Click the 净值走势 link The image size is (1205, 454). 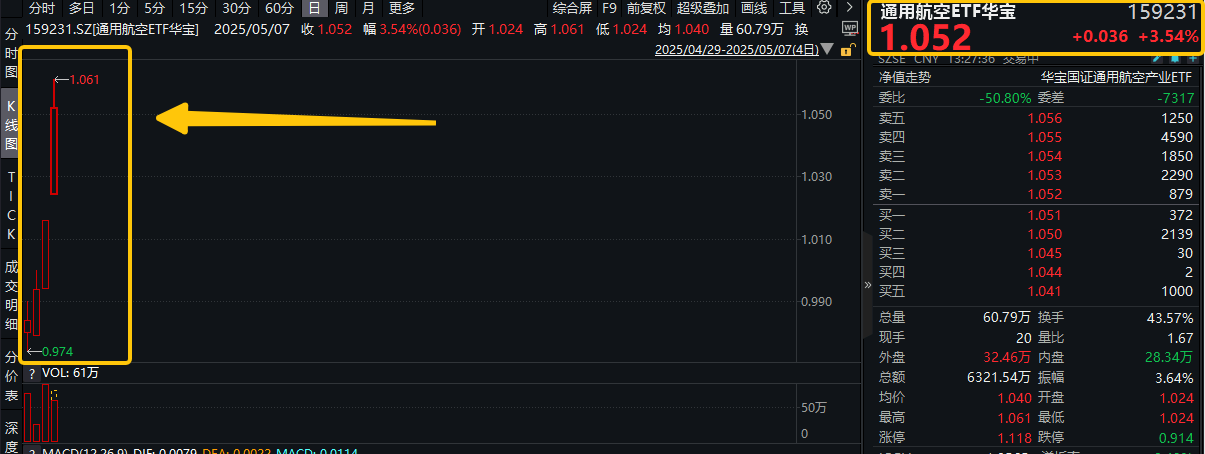tap(904, 77)
